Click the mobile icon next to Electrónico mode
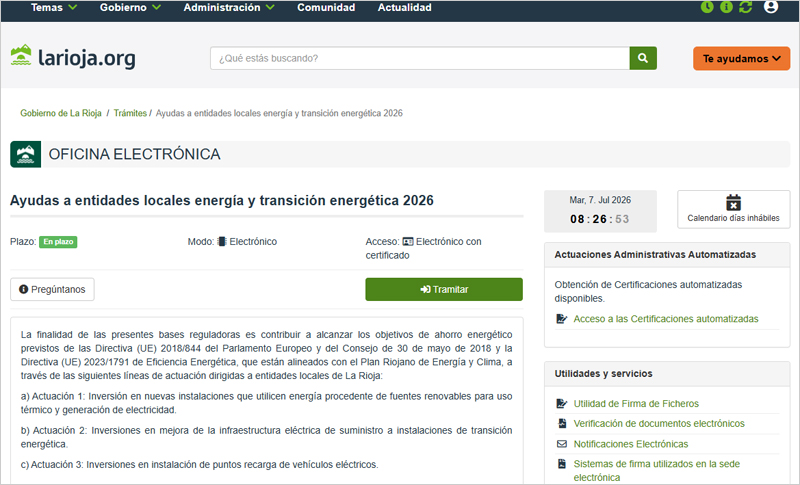This screenshot has width=800, height=485. 222,241
